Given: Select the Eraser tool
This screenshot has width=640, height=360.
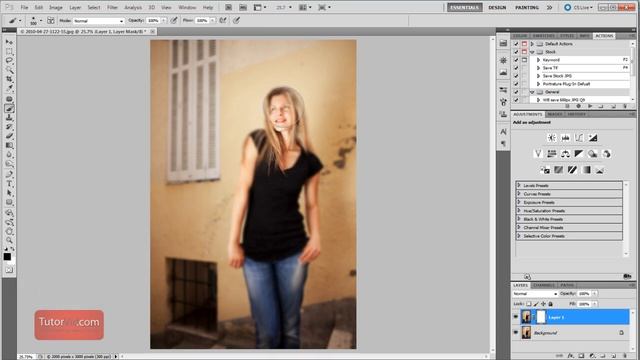Looking at the screenshot, I should tap(9, 136).
